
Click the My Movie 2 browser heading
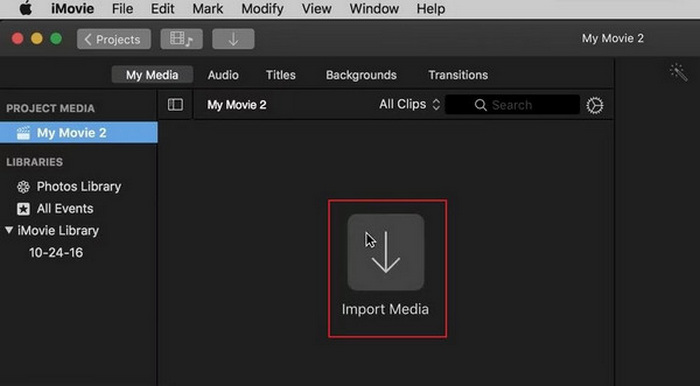pos(237,105)
